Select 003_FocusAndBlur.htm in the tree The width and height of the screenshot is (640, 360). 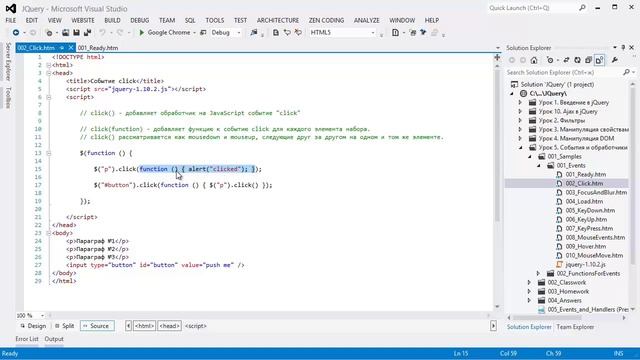[x=596, y=192]
